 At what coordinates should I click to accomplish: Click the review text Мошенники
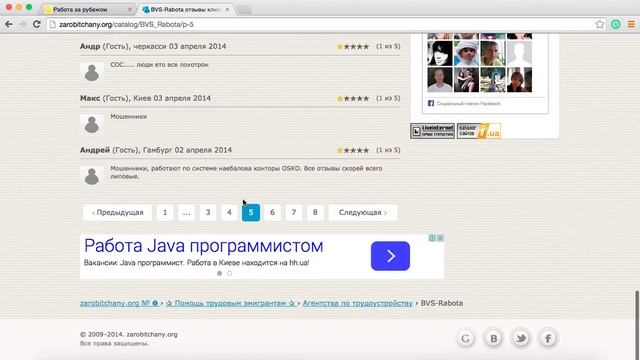(129, 116)
